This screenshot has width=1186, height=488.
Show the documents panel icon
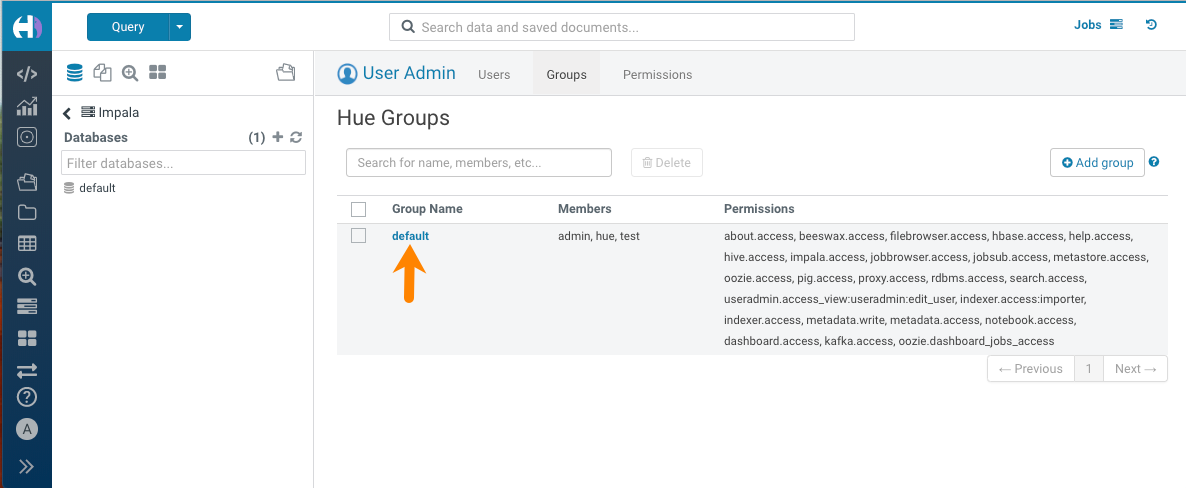(102, 72)
